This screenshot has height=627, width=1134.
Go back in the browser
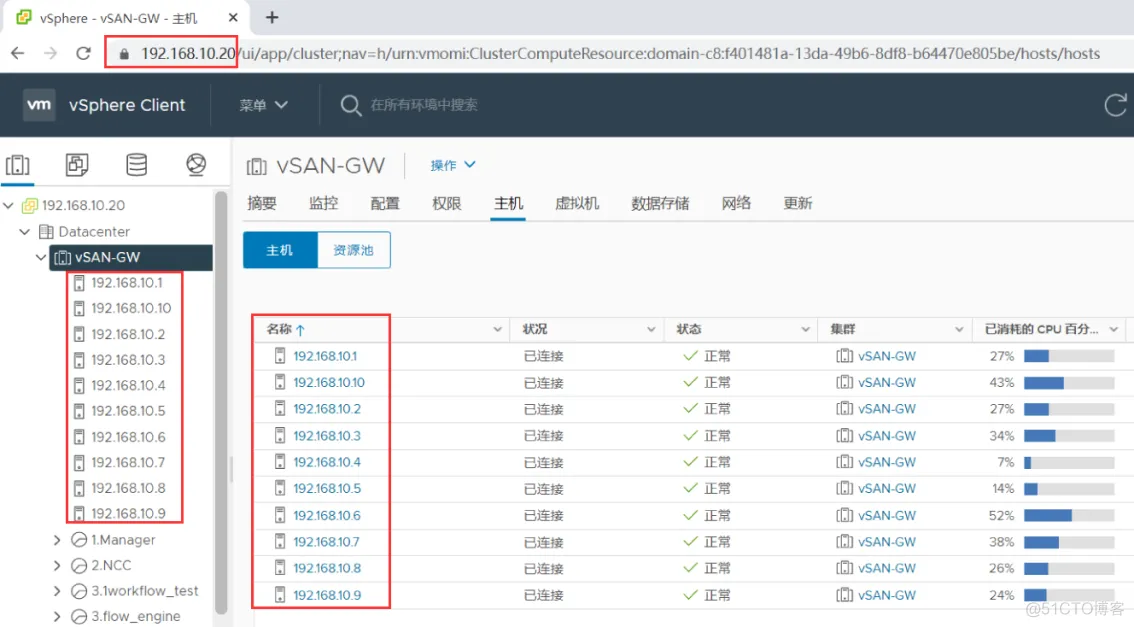[x=18, y=54]
